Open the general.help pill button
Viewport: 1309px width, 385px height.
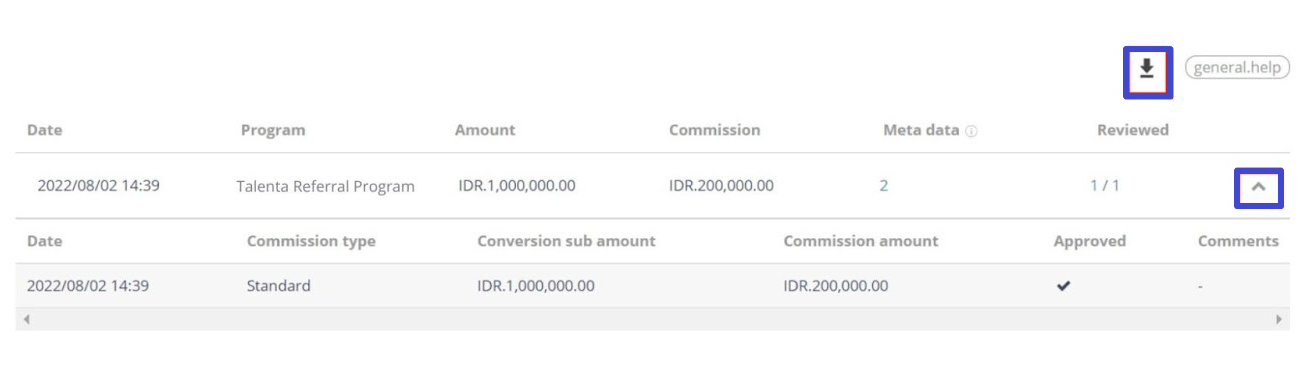coord(1237,68)
